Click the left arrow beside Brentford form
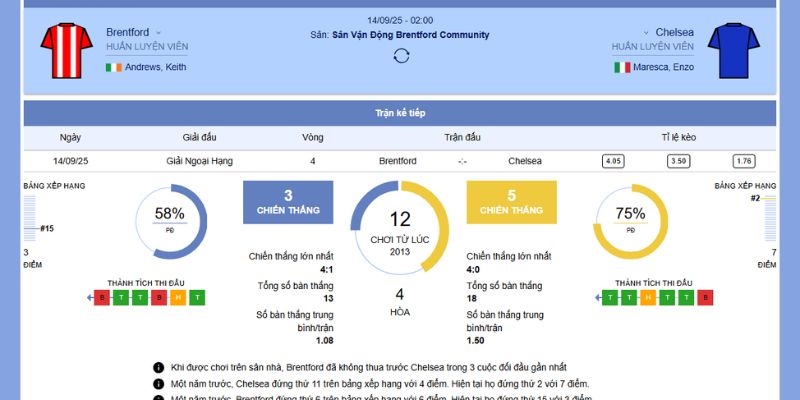Screen dimensions: 800x400 (90, 297)
